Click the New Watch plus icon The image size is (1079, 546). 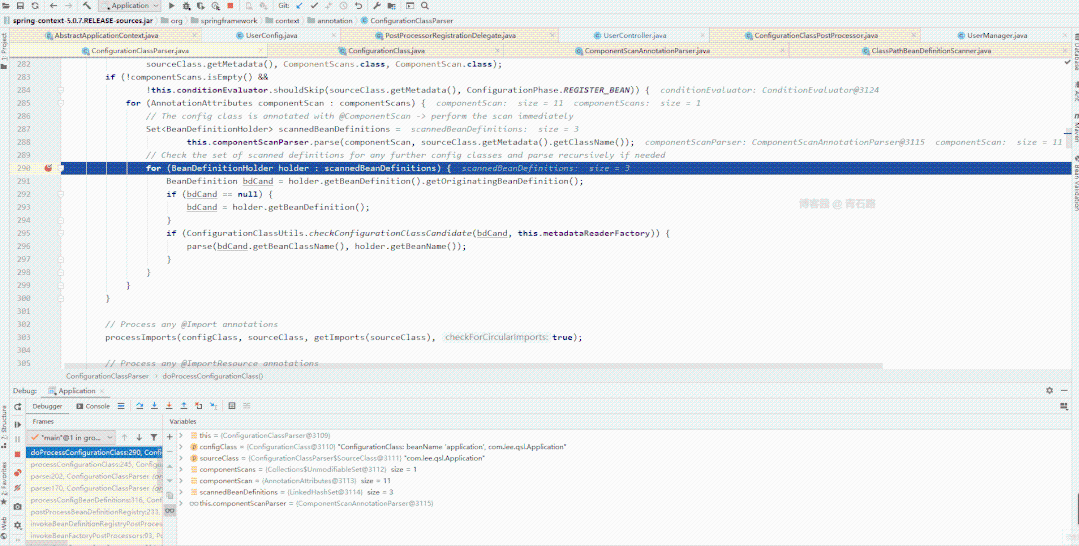[x=169, y=437]
